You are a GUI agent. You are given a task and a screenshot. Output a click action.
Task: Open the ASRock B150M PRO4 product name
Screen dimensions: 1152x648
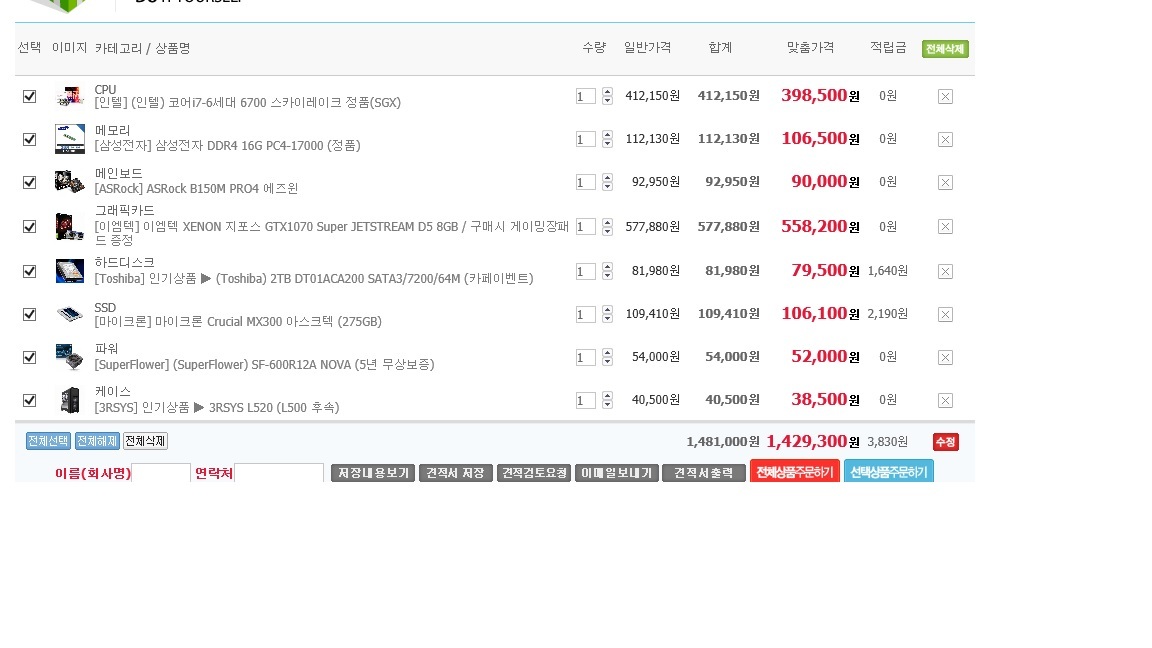tap(196, 189)
